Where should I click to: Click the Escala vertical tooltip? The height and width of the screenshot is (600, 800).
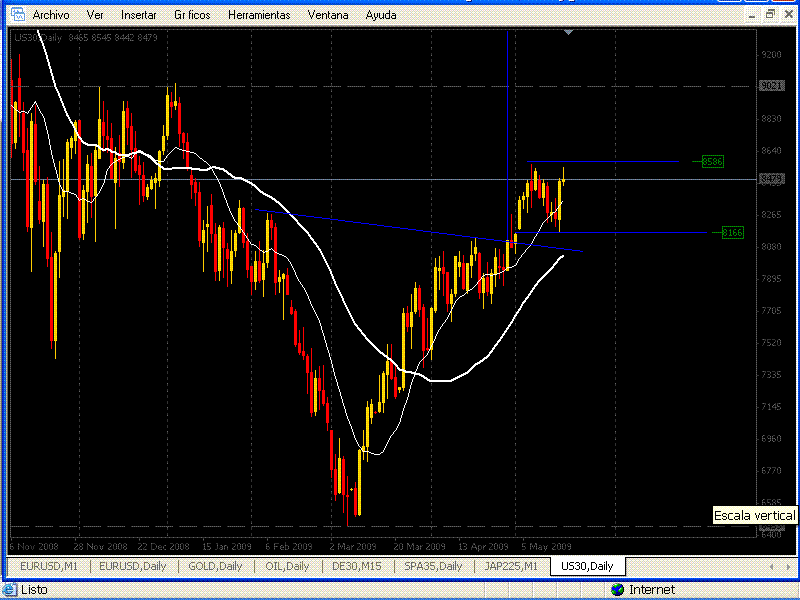pyautogui.click(x=755, y=516)
